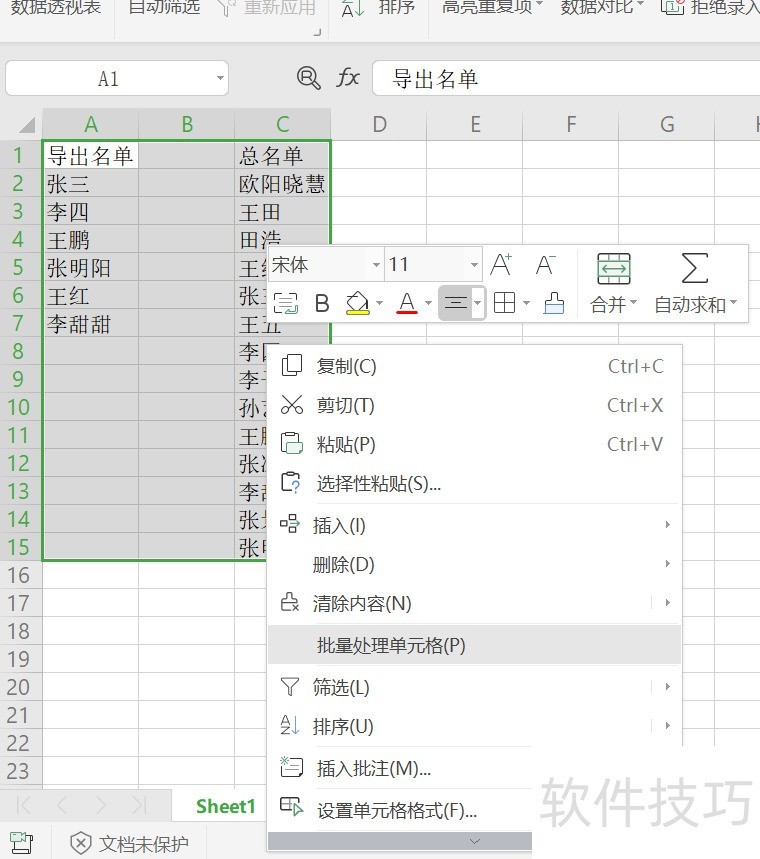The width and height of the screenshot is (760, 859).
Task: Click the scissors cut icon
Action: [292, 405]
